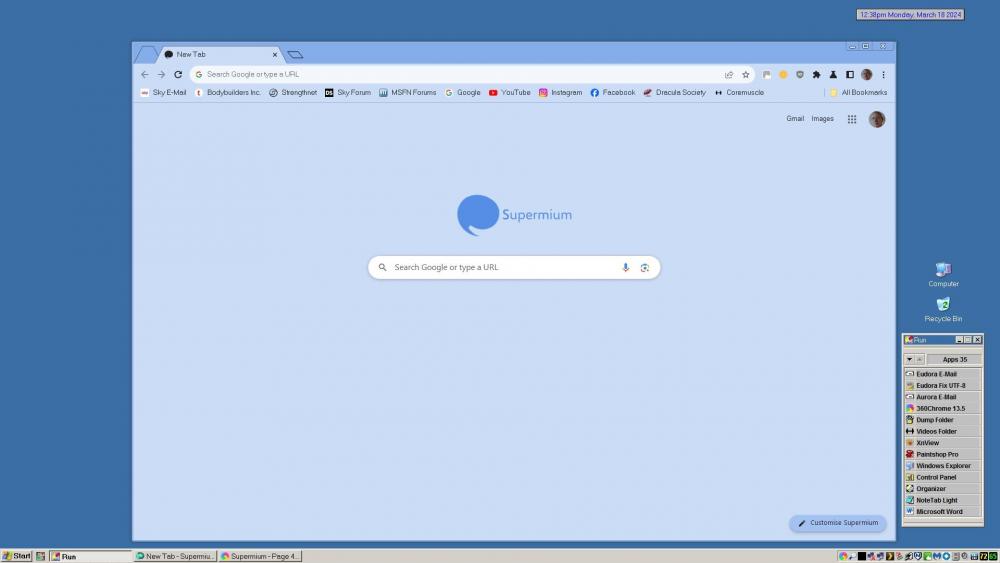Image resolution: width=1000 pixels, height=563 pixels.
Task: Start voice search with the microphone icon
Action: (626, 268)
